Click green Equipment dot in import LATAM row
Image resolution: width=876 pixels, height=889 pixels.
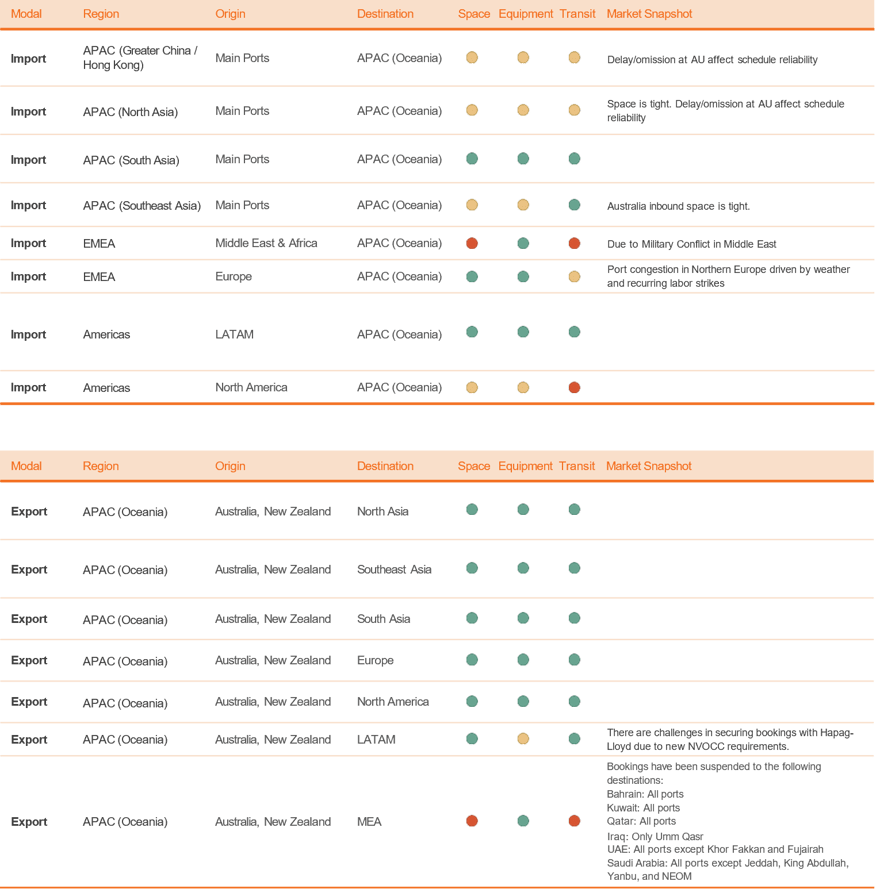click(x=523, y=333)
